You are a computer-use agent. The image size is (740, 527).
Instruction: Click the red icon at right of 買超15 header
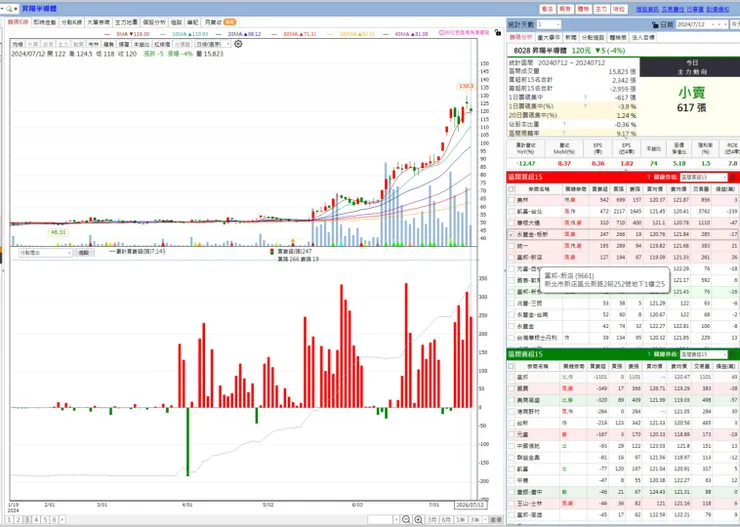(x=732, y=177)
